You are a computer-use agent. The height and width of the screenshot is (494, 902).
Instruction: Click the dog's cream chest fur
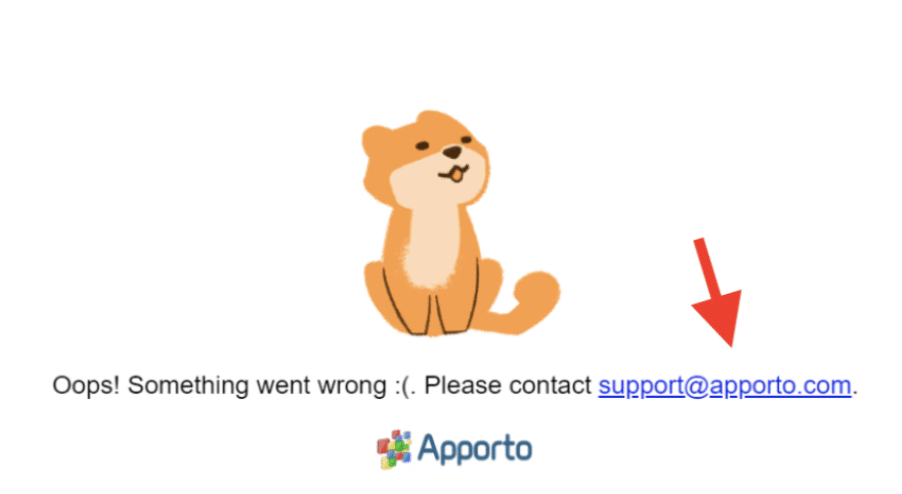click(x=431, y=244)
